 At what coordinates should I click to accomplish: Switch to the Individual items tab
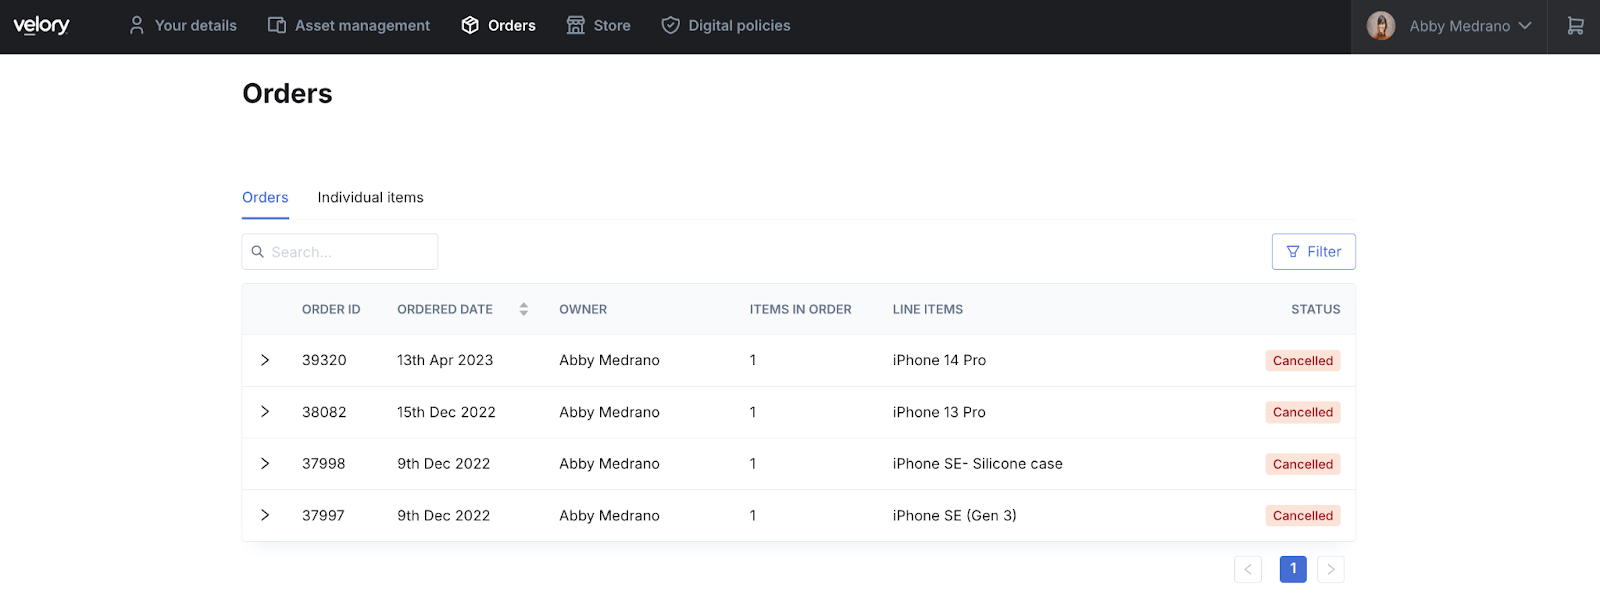tap(370, 198)
